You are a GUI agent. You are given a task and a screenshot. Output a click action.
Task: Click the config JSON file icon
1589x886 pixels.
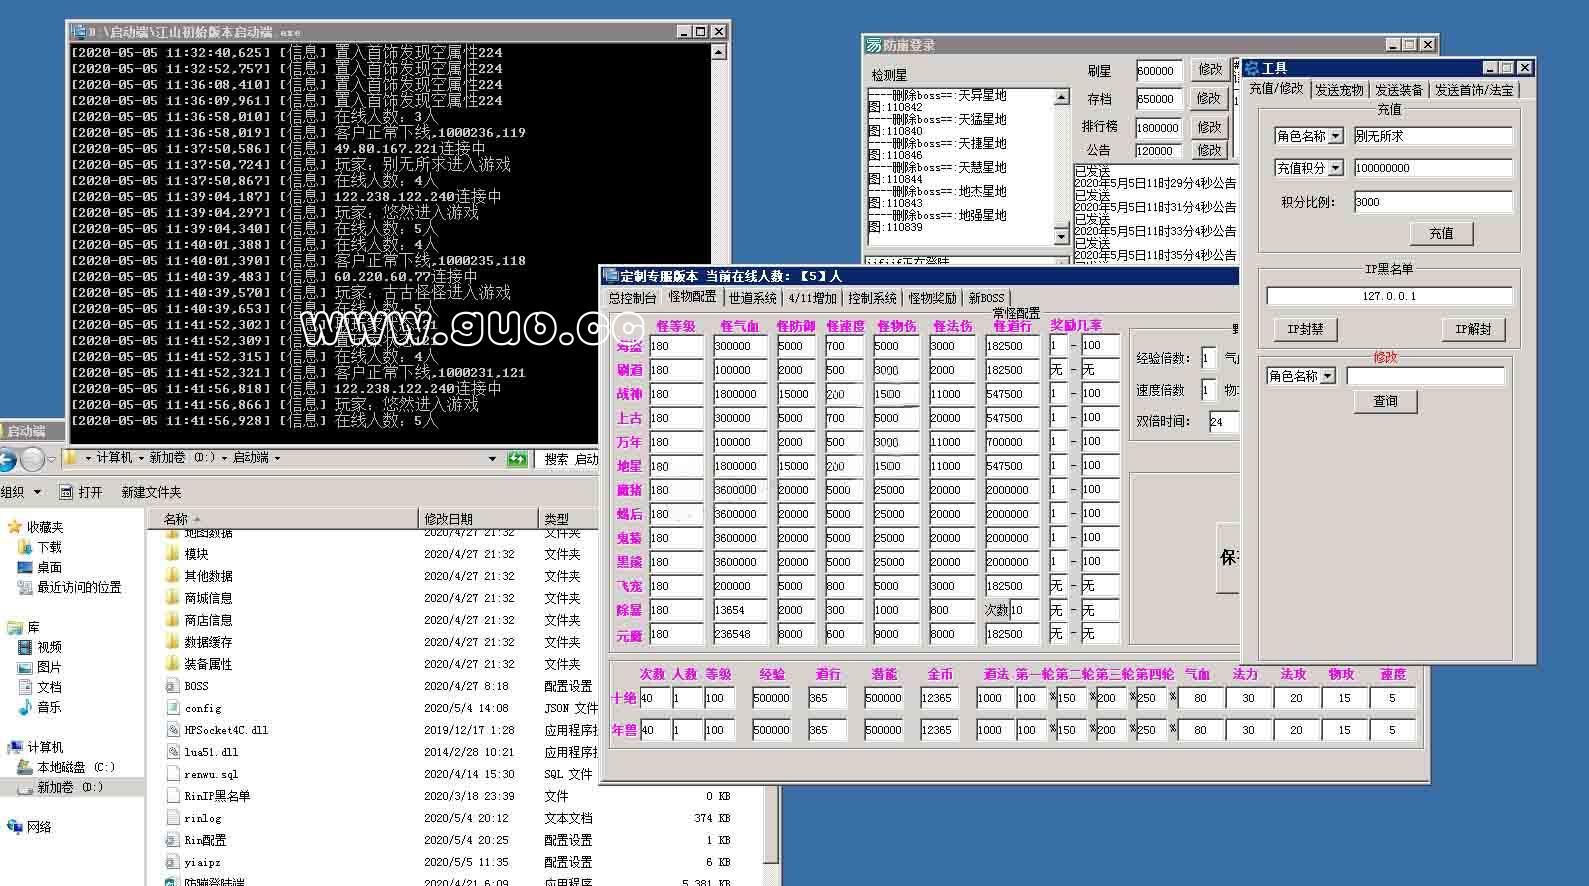172,708
